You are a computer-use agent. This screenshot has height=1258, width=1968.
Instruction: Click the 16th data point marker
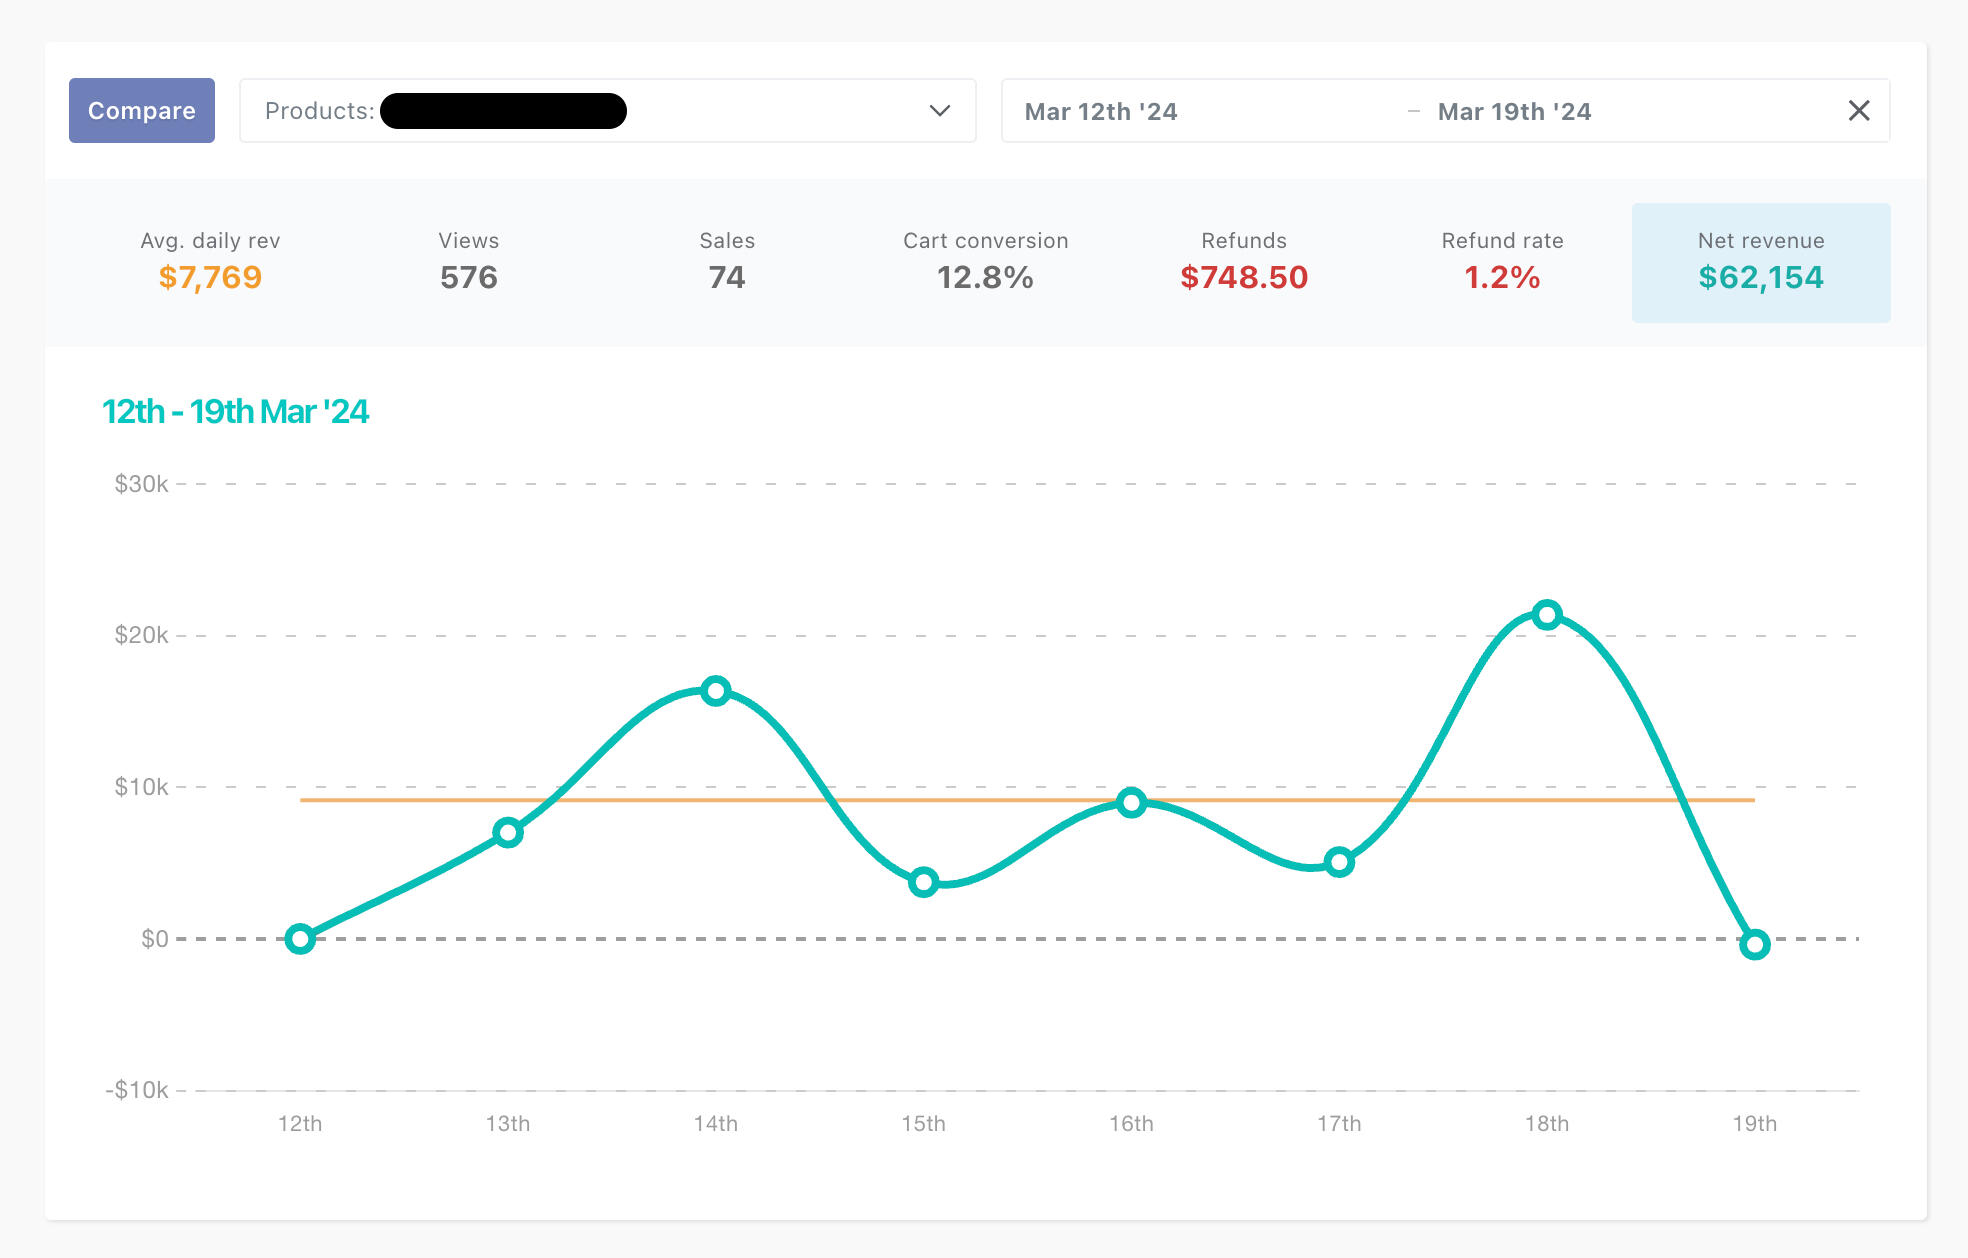1131,802
